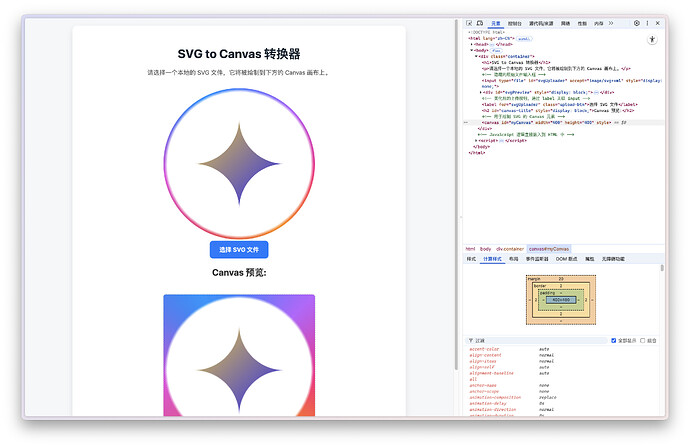This screenshot has height=448, width=690.
Task: Open the 事件监听器 Event Listeners sub-tab
Action: [x=537, y=259]
